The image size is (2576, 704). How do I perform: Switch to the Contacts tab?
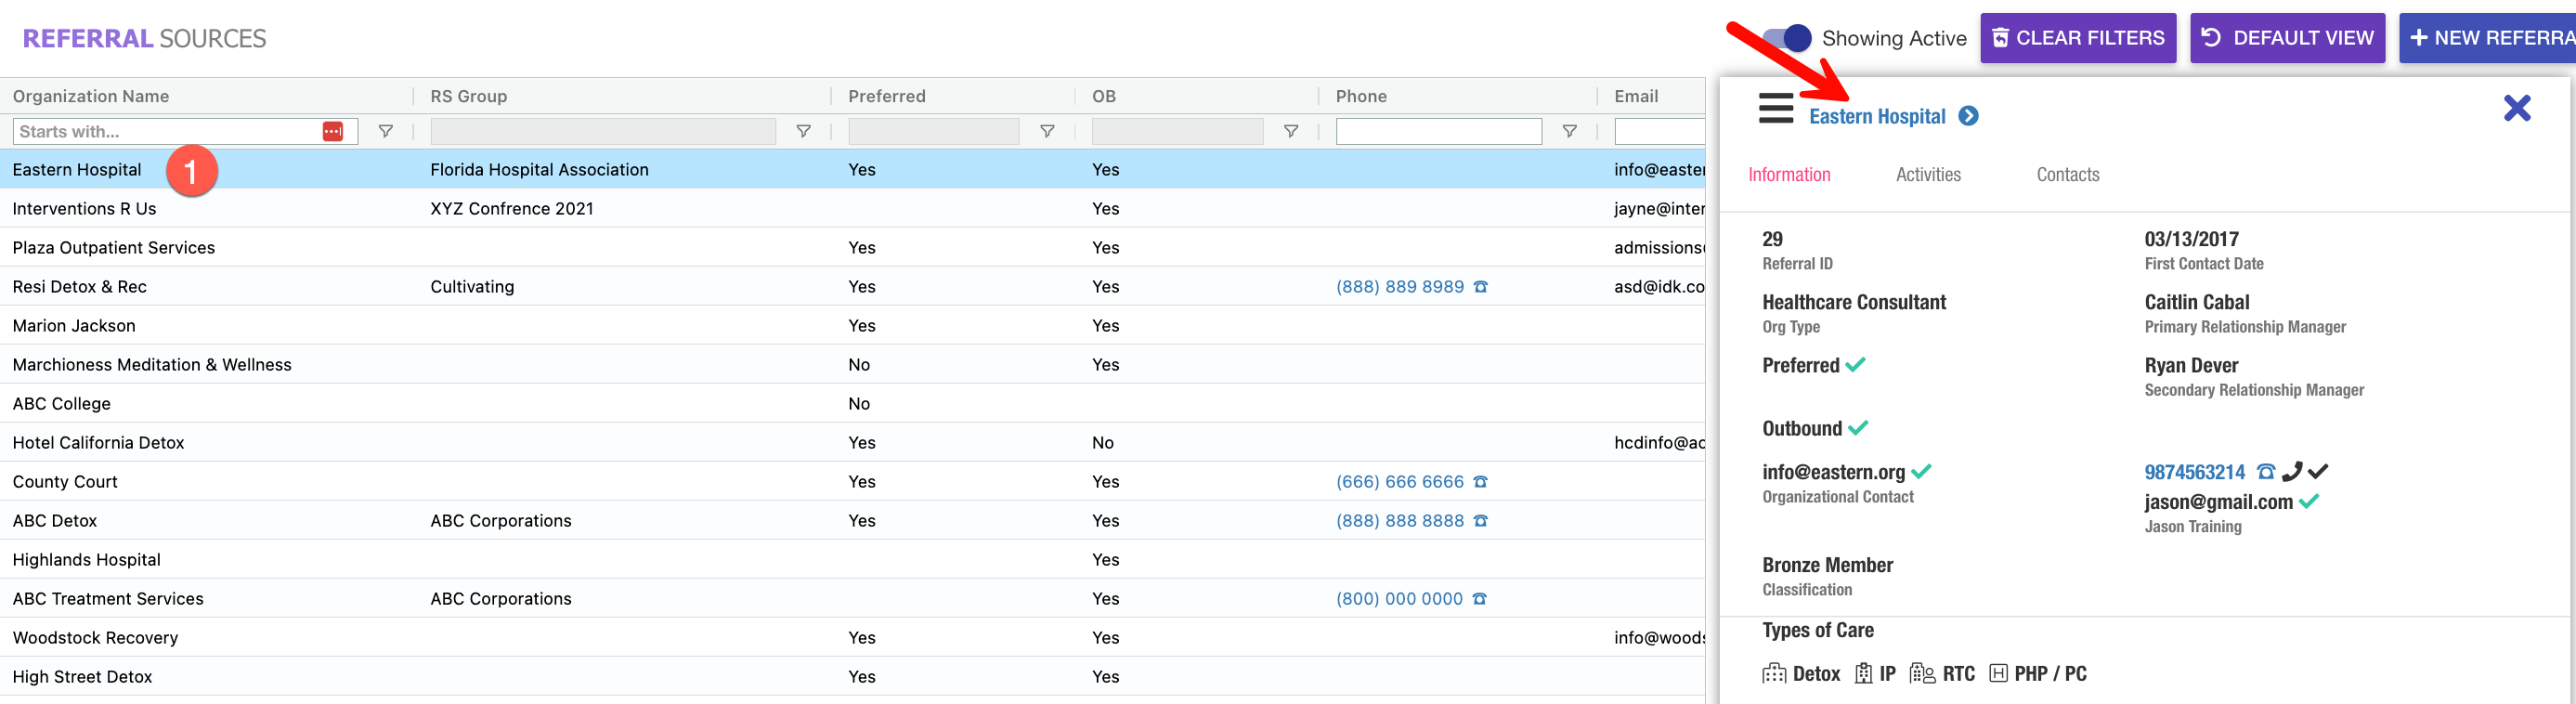2067,174
